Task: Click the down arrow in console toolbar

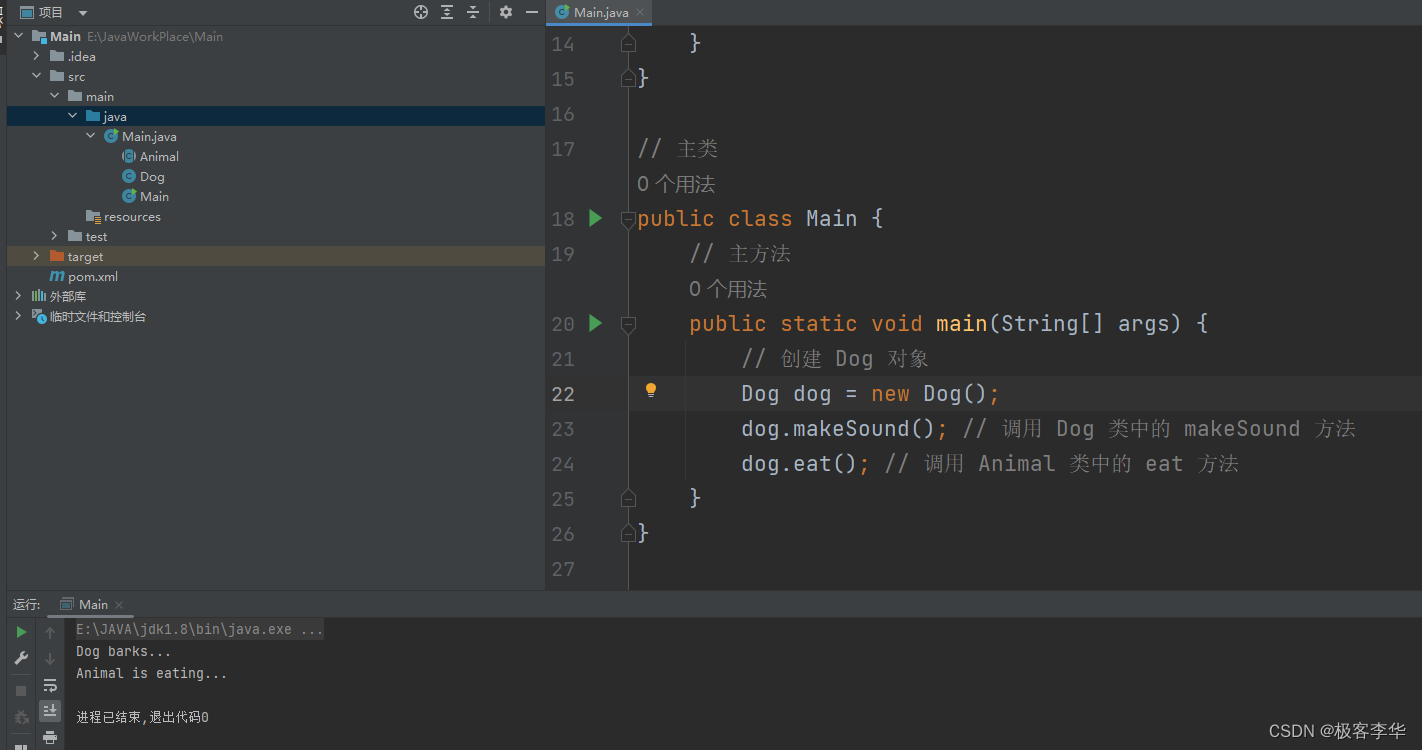Action: pyautogui.click(x=50, y=658)
